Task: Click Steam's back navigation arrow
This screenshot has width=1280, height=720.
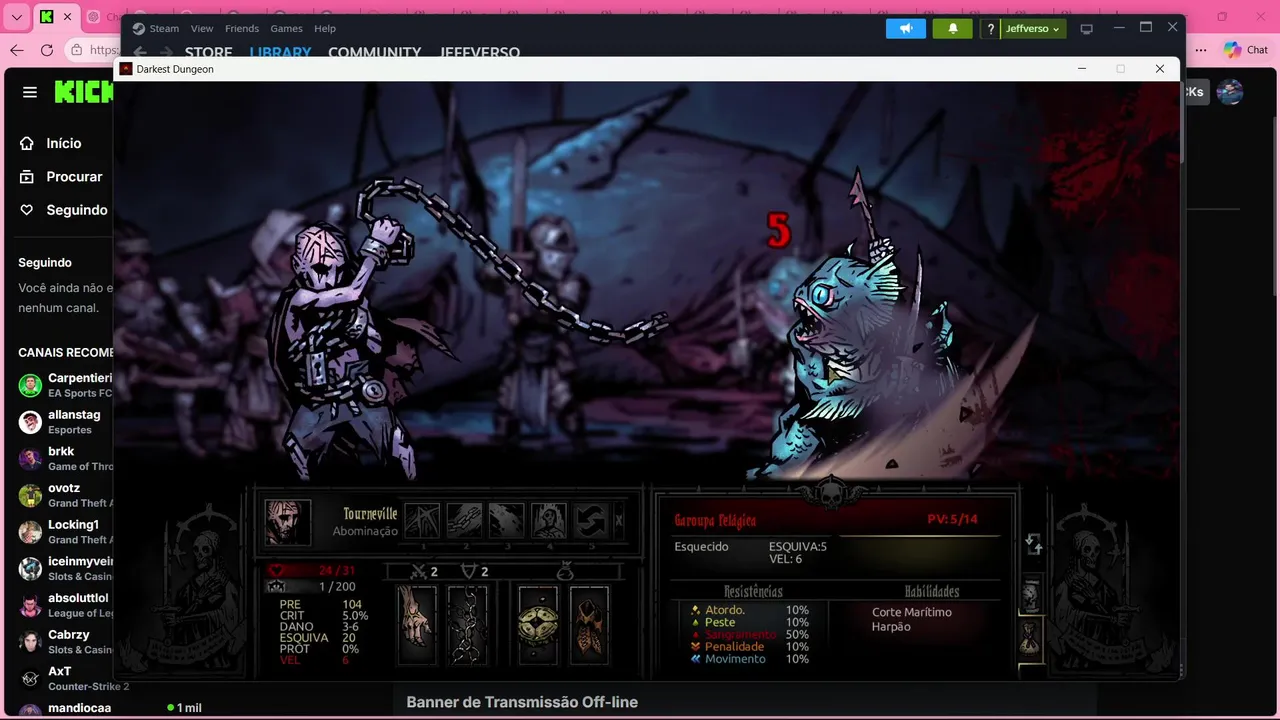Action: [x=141, y=53]
